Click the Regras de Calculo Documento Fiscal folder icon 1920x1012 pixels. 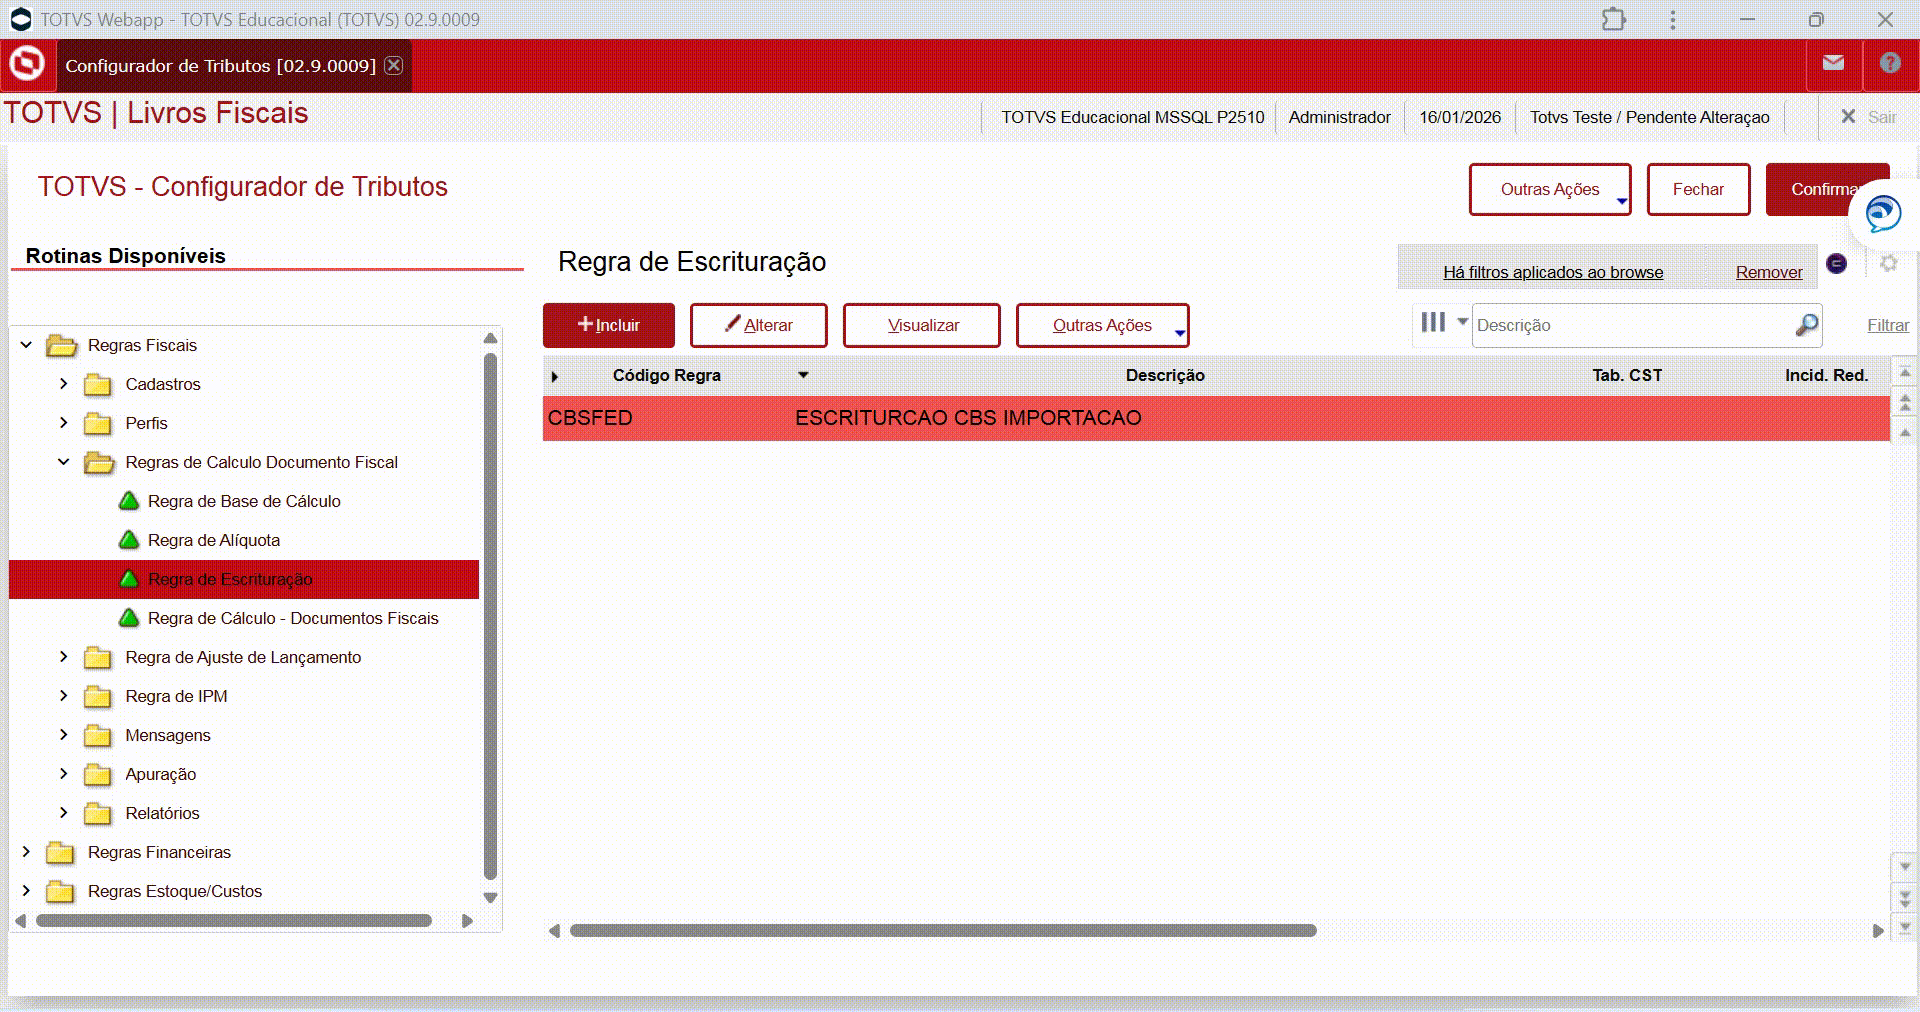[x=99, y=463]
